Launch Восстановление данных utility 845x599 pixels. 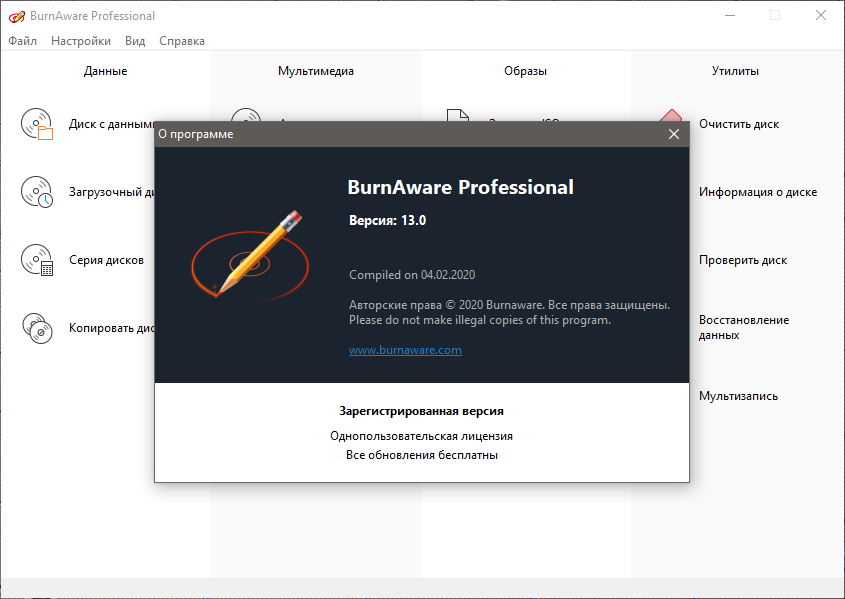pos(743,327)
